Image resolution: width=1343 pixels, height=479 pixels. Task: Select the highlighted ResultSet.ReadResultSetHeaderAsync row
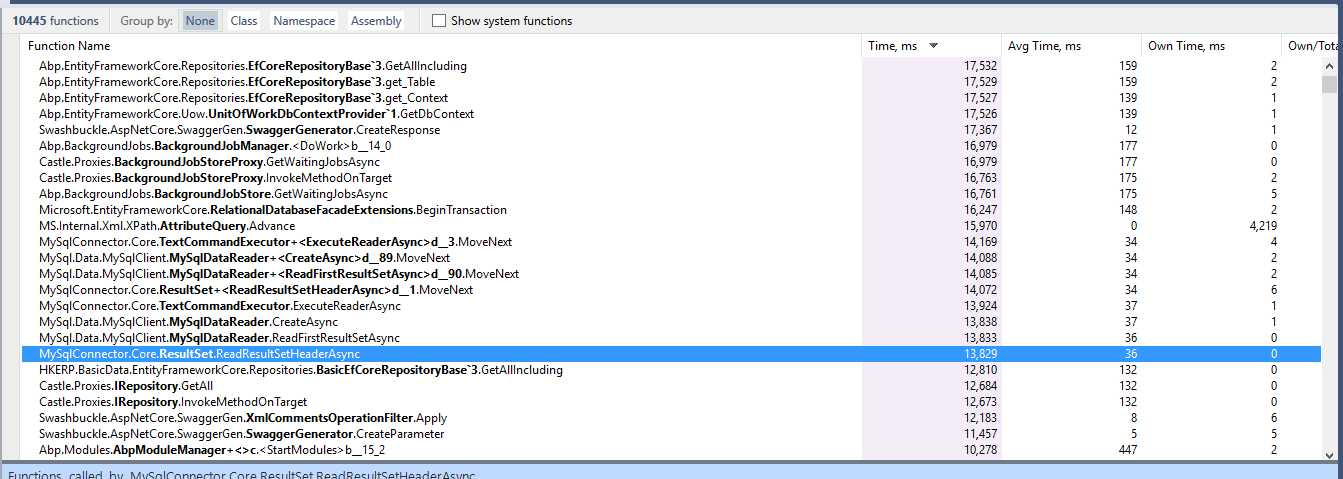[x=671, y=354]
